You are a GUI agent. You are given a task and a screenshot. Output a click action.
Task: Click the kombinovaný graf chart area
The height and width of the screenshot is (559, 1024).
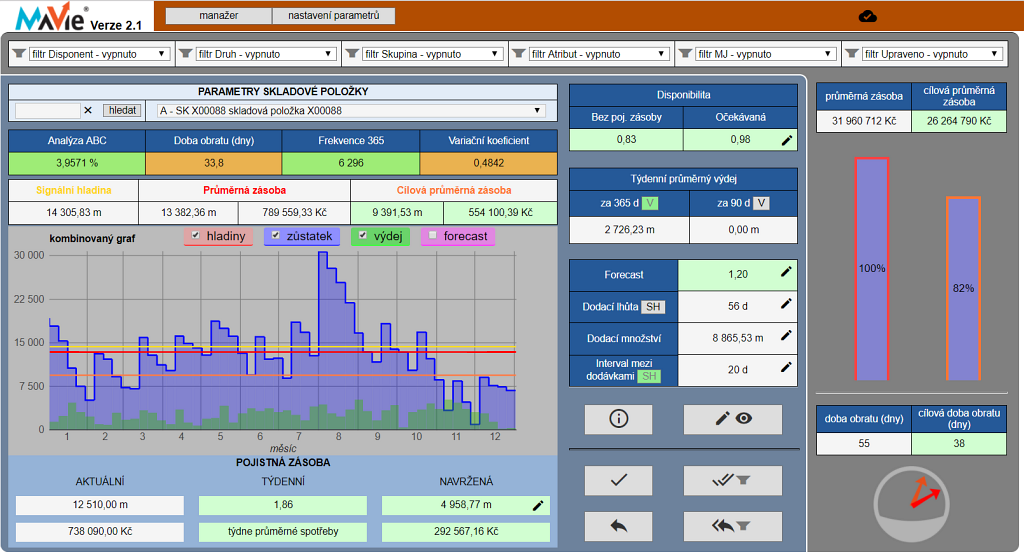click(x=282, y=341)
